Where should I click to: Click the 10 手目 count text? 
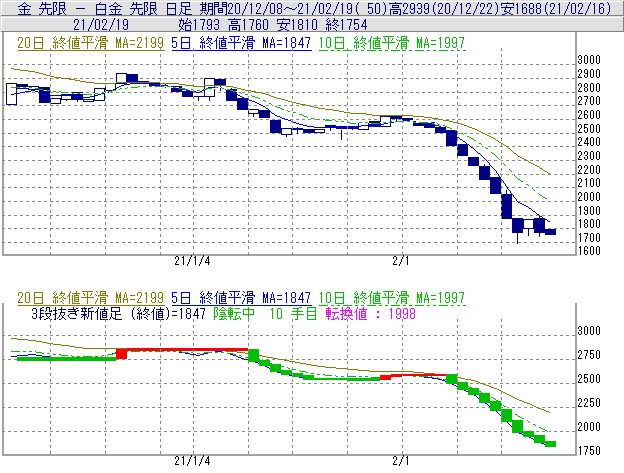pos(293,314)
